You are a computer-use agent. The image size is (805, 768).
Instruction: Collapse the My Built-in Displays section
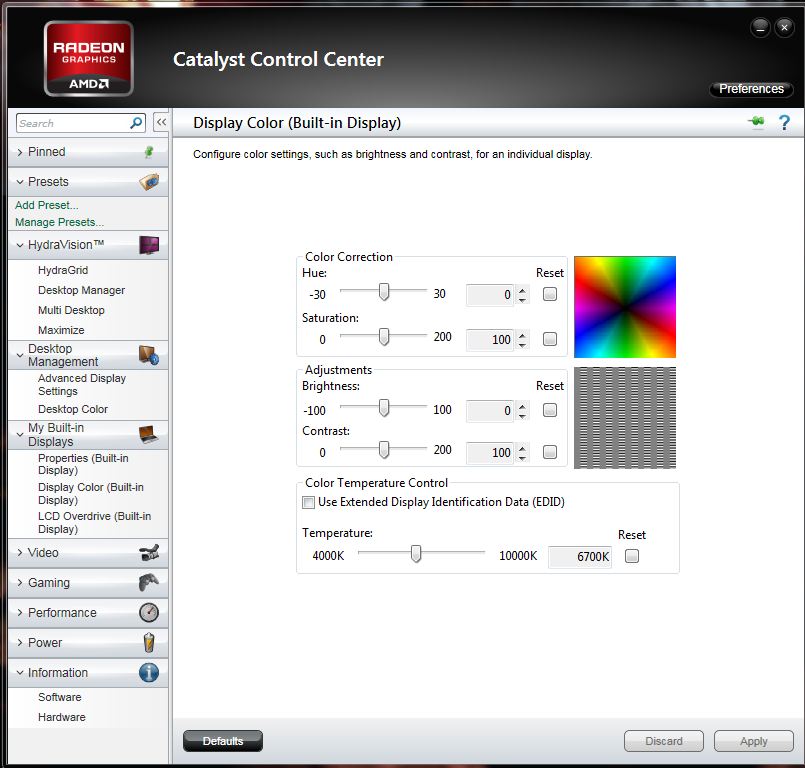pyautogui.click(x=20, y=434)
